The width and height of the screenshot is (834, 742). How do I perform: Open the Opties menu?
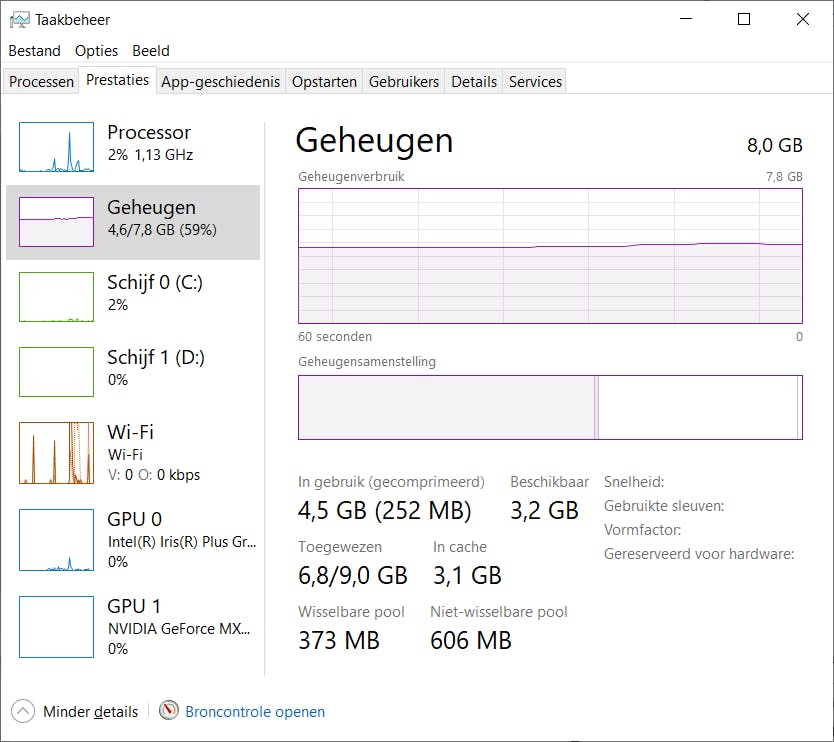tap(96, 50)
